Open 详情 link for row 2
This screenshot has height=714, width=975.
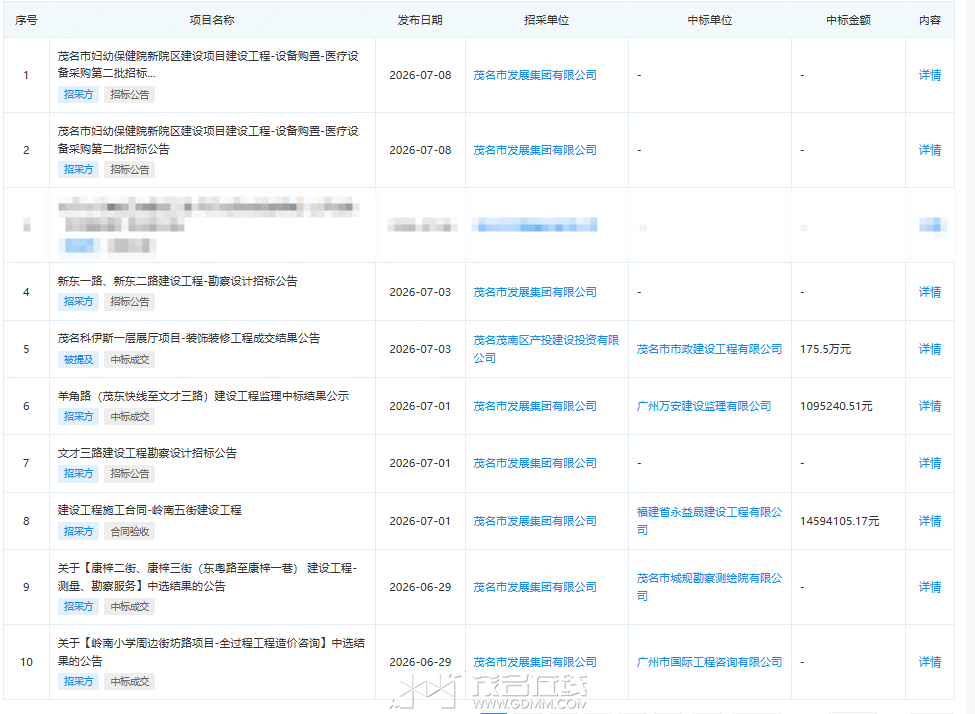930,150
